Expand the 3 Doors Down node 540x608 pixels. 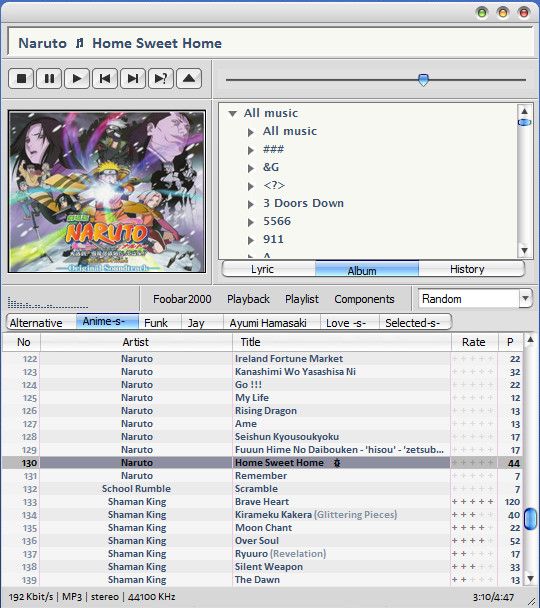tap(251, 204)
